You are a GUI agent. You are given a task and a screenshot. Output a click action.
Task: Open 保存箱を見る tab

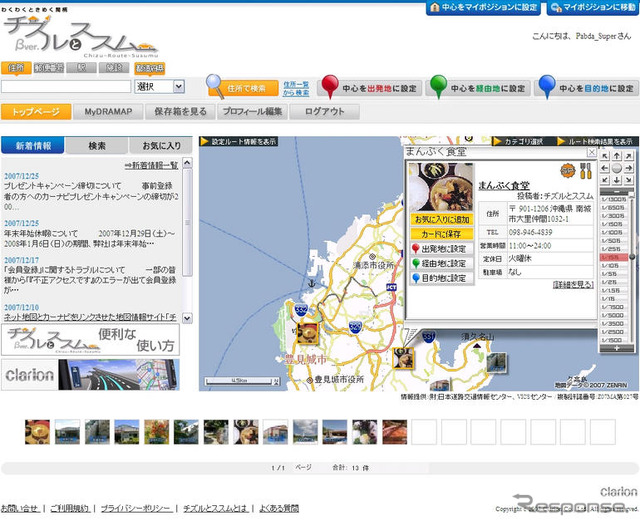[180, 112]
